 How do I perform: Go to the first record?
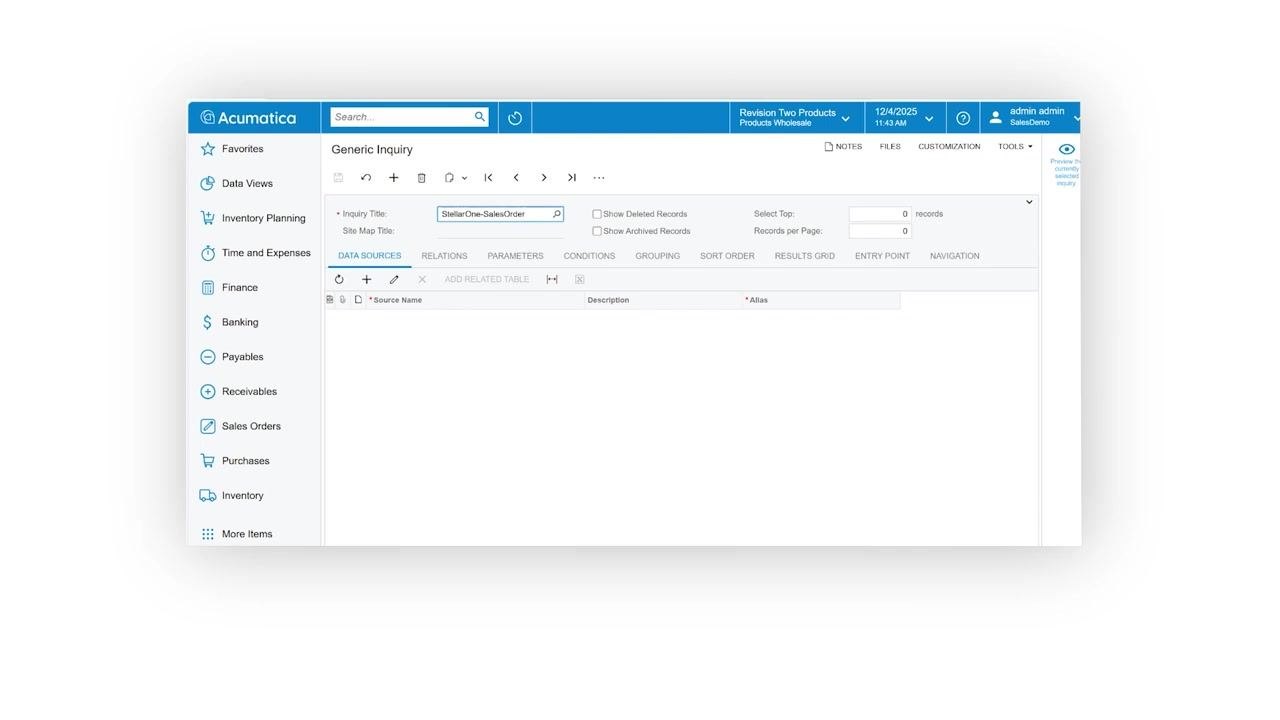click(488, 178)
